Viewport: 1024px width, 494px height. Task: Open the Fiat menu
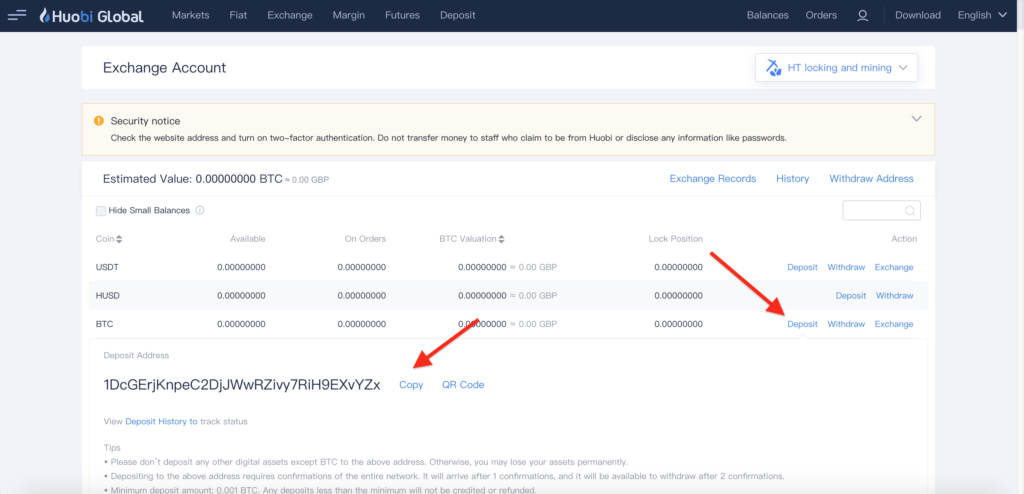pyautogui.click(x=238, y=15)
